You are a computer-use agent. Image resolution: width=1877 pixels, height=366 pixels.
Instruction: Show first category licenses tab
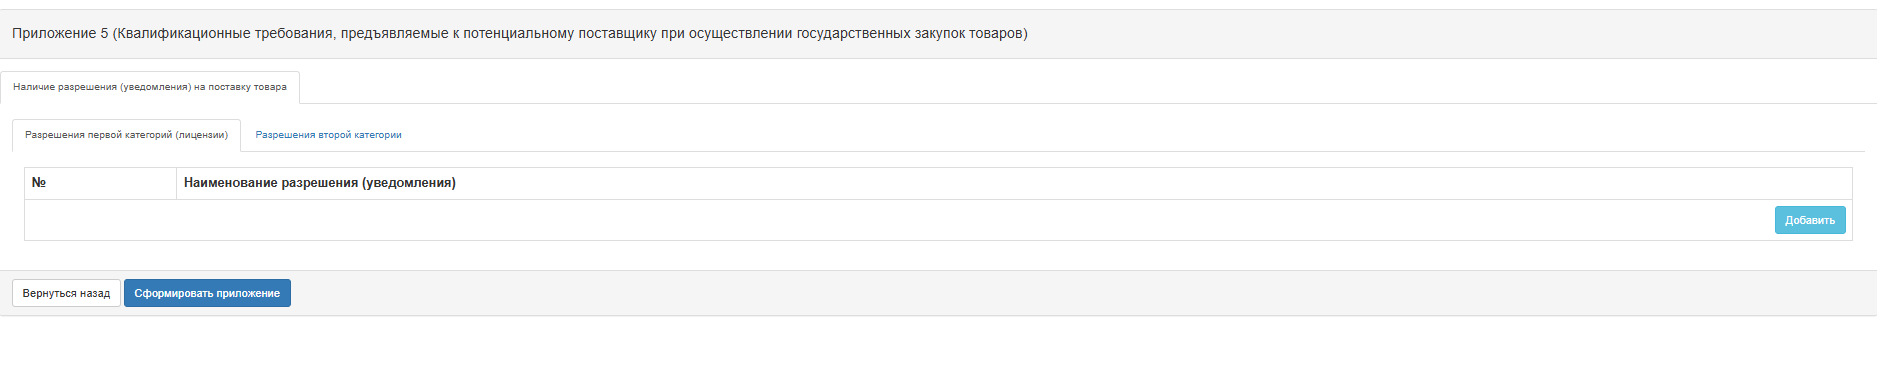[x=126, y=135]
